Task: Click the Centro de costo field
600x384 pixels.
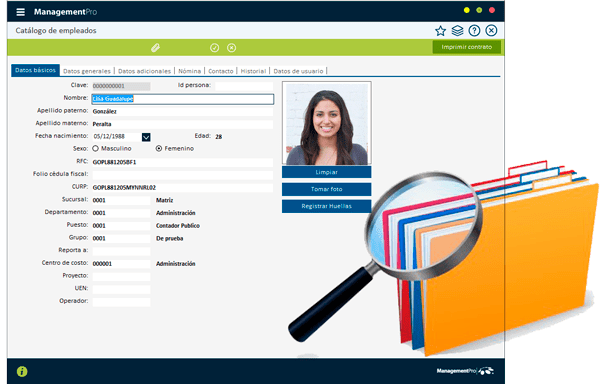Action: point(121,264)
